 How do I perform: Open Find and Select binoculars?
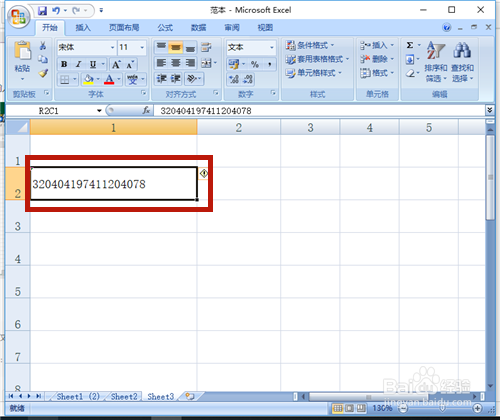[463, 62]
